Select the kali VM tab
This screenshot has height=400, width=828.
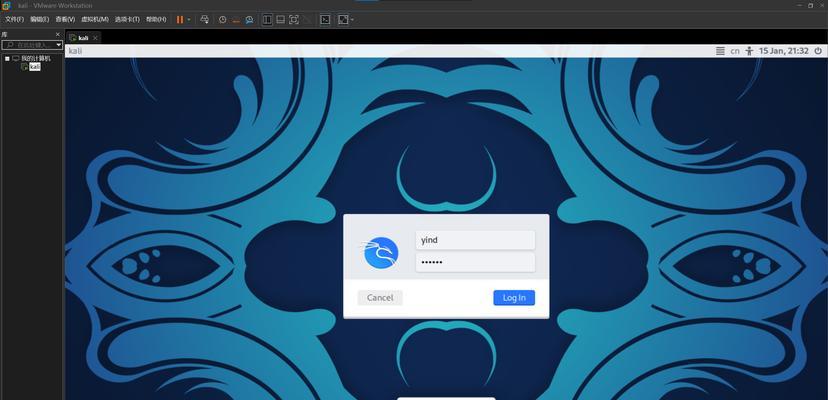[x=83, y=38]
